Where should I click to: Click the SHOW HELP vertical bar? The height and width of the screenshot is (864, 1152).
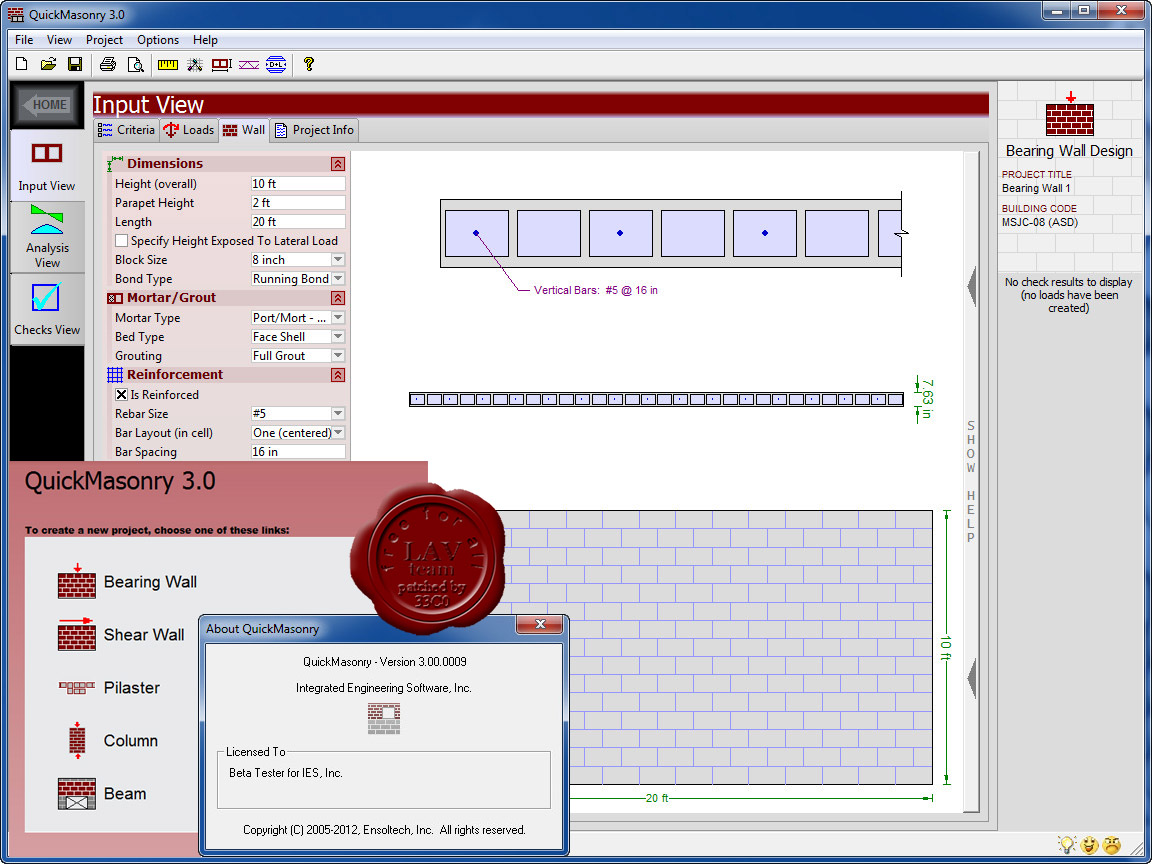coord(971,481)
